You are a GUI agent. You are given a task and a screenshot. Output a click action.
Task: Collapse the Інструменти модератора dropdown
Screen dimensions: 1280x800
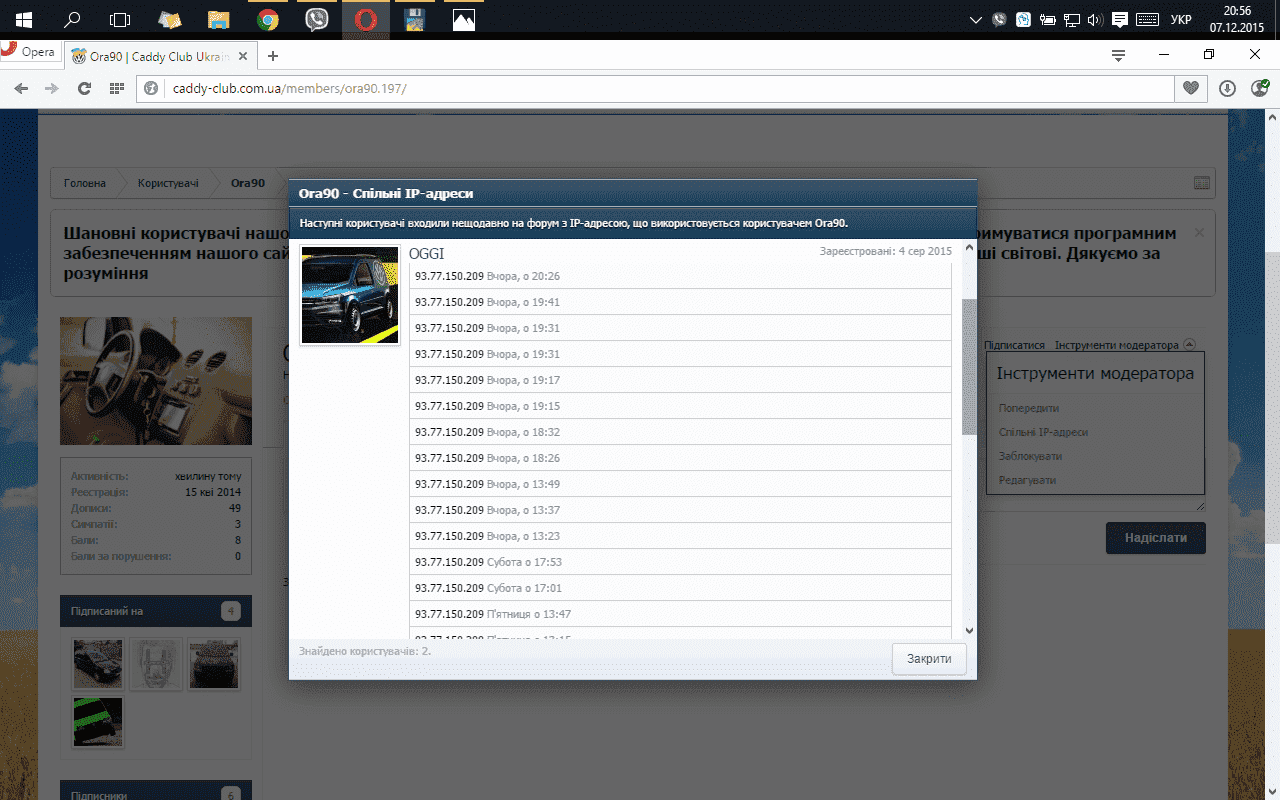click(x=1189, y=345)
